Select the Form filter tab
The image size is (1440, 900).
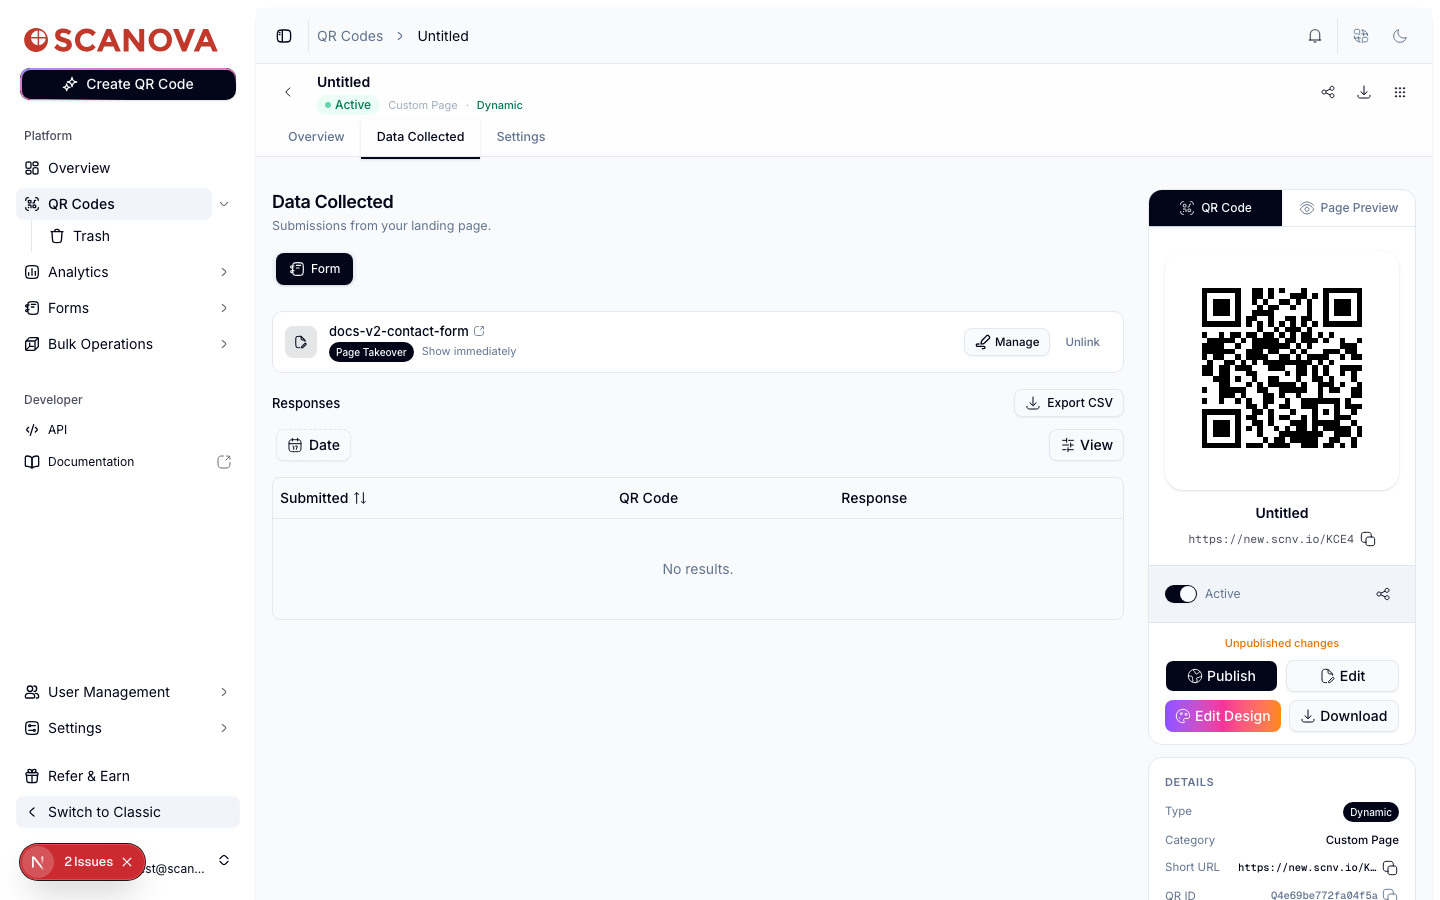pos(314,269)
